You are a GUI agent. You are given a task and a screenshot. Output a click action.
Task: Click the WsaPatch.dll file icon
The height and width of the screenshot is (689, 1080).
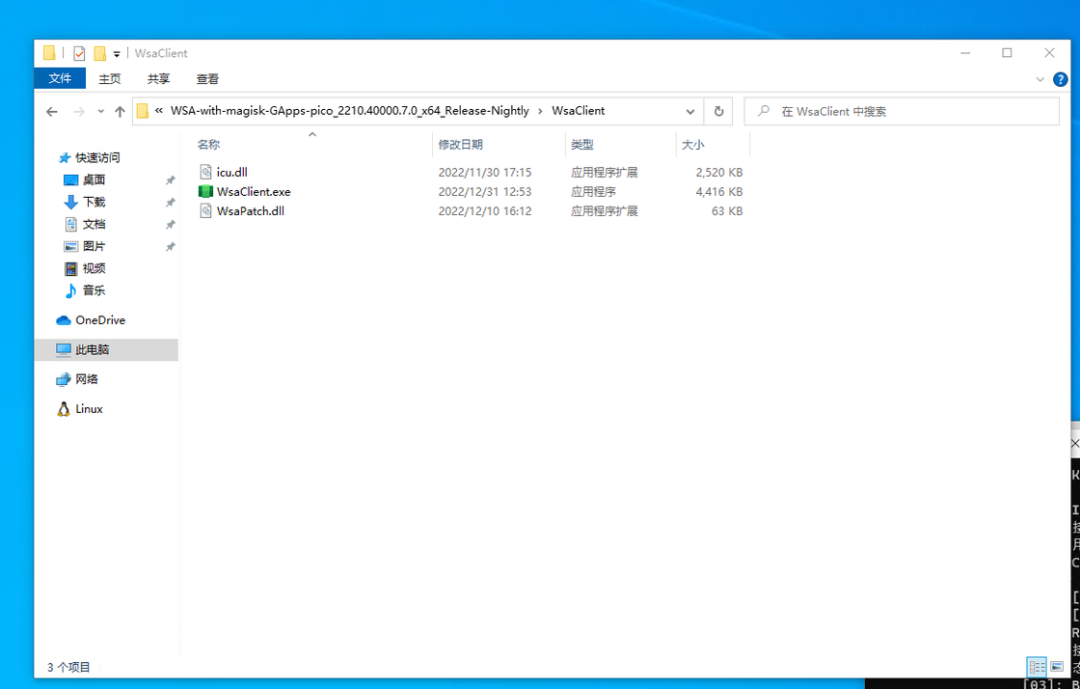pos(205,211)
